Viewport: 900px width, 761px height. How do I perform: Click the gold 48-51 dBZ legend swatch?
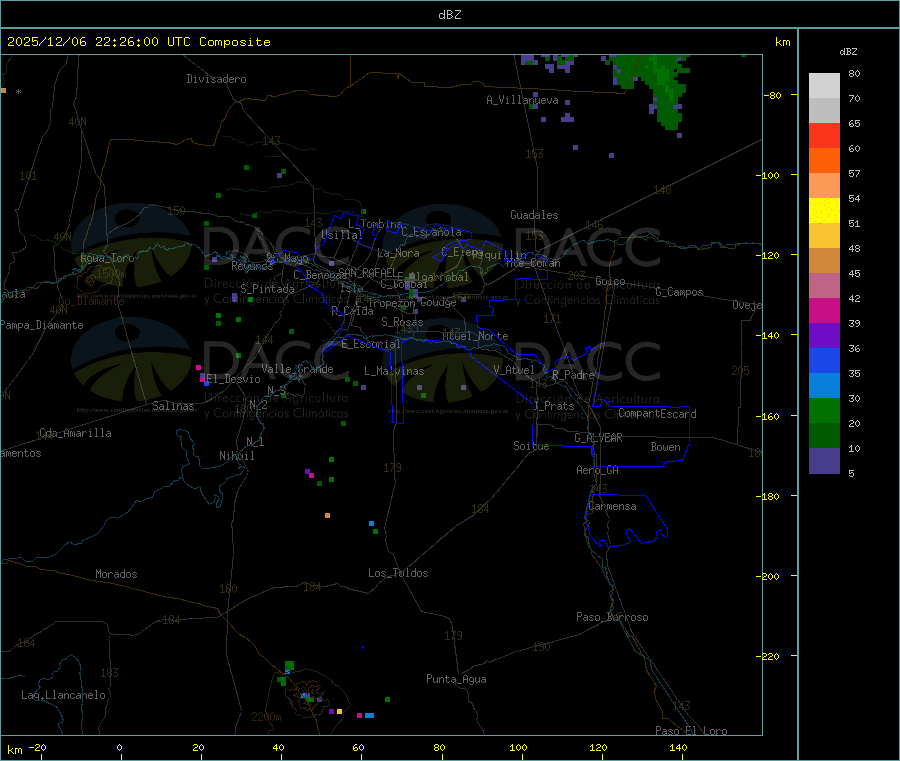point(824,236)
